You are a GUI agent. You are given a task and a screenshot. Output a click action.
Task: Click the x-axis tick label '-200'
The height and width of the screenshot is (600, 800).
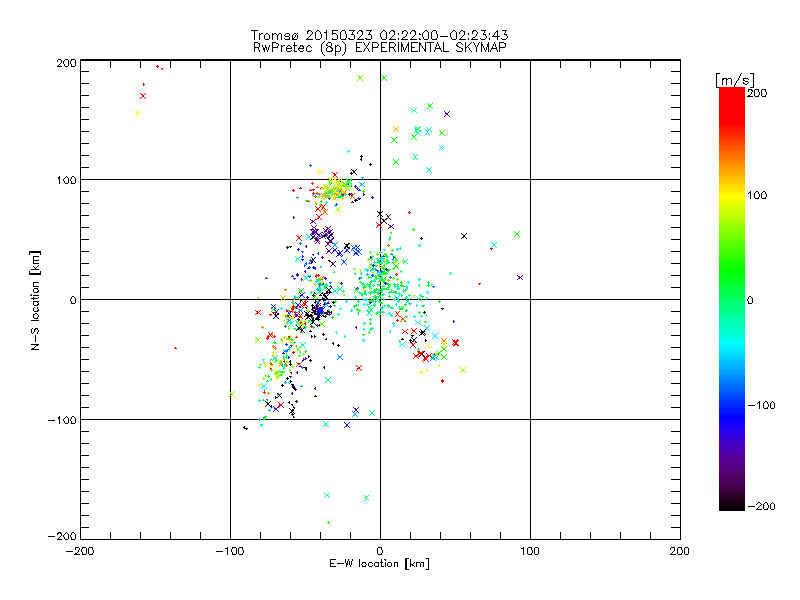(80, 552)
